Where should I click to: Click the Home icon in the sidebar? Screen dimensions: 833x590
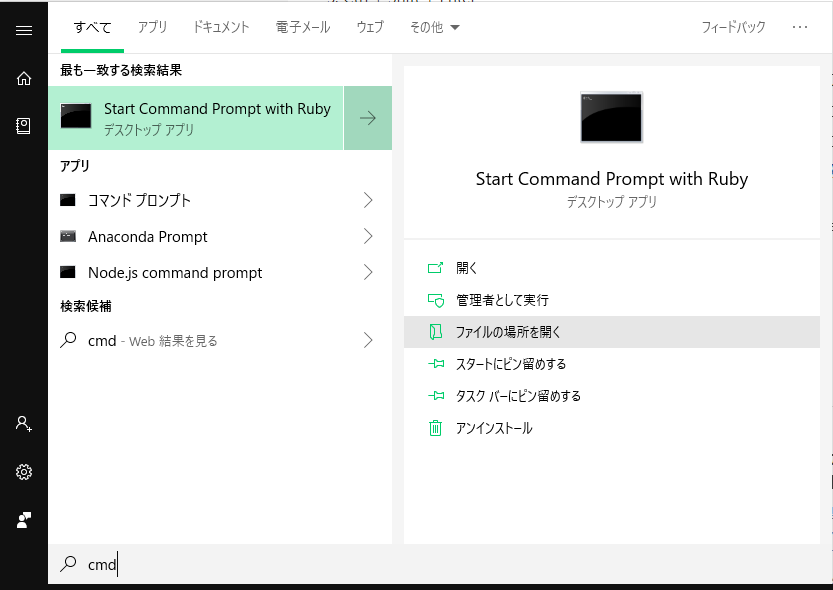point(24,79)
